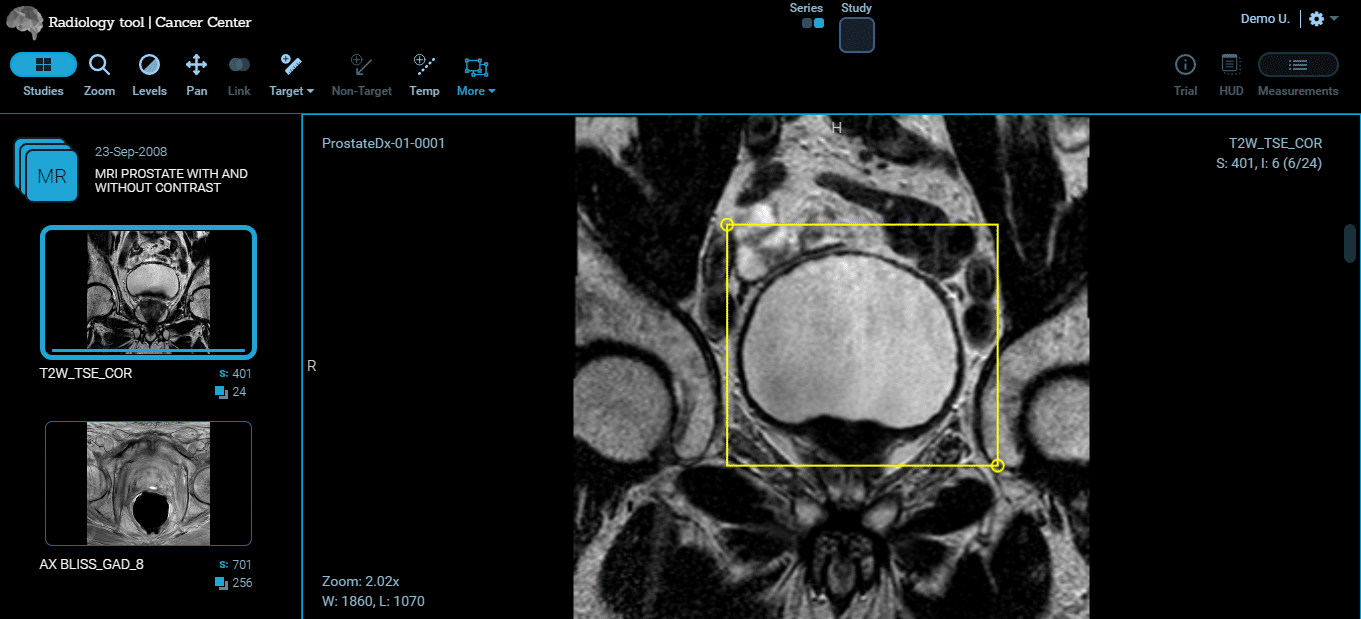Viewport: 1361px width, 619px height.
Task: Select the AX BLISS_GAD_8 series thumbnail
Action: click(x=148, y=483)
